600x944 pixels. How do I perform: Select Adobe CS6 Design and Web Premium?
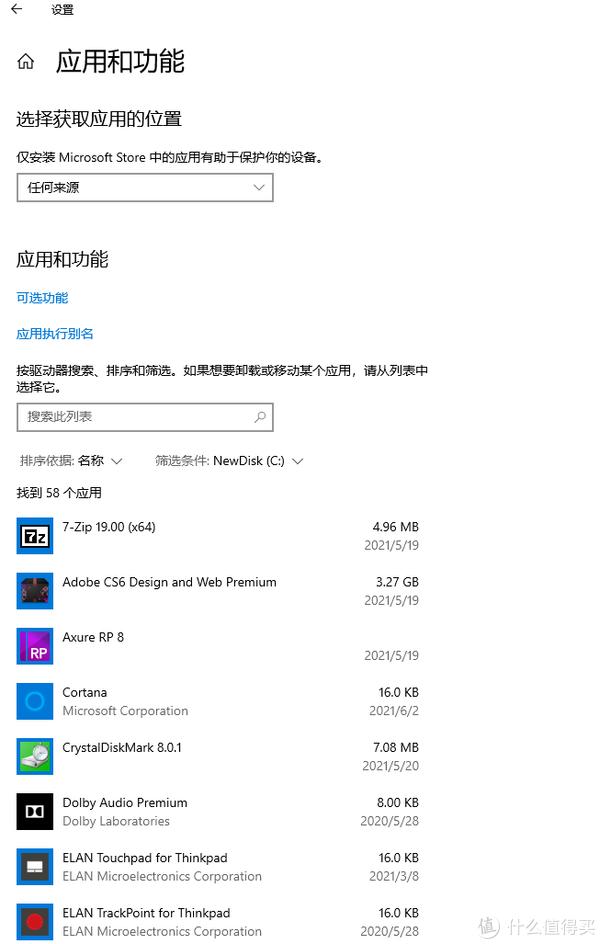pyautogui.click(x=170, y=582)
